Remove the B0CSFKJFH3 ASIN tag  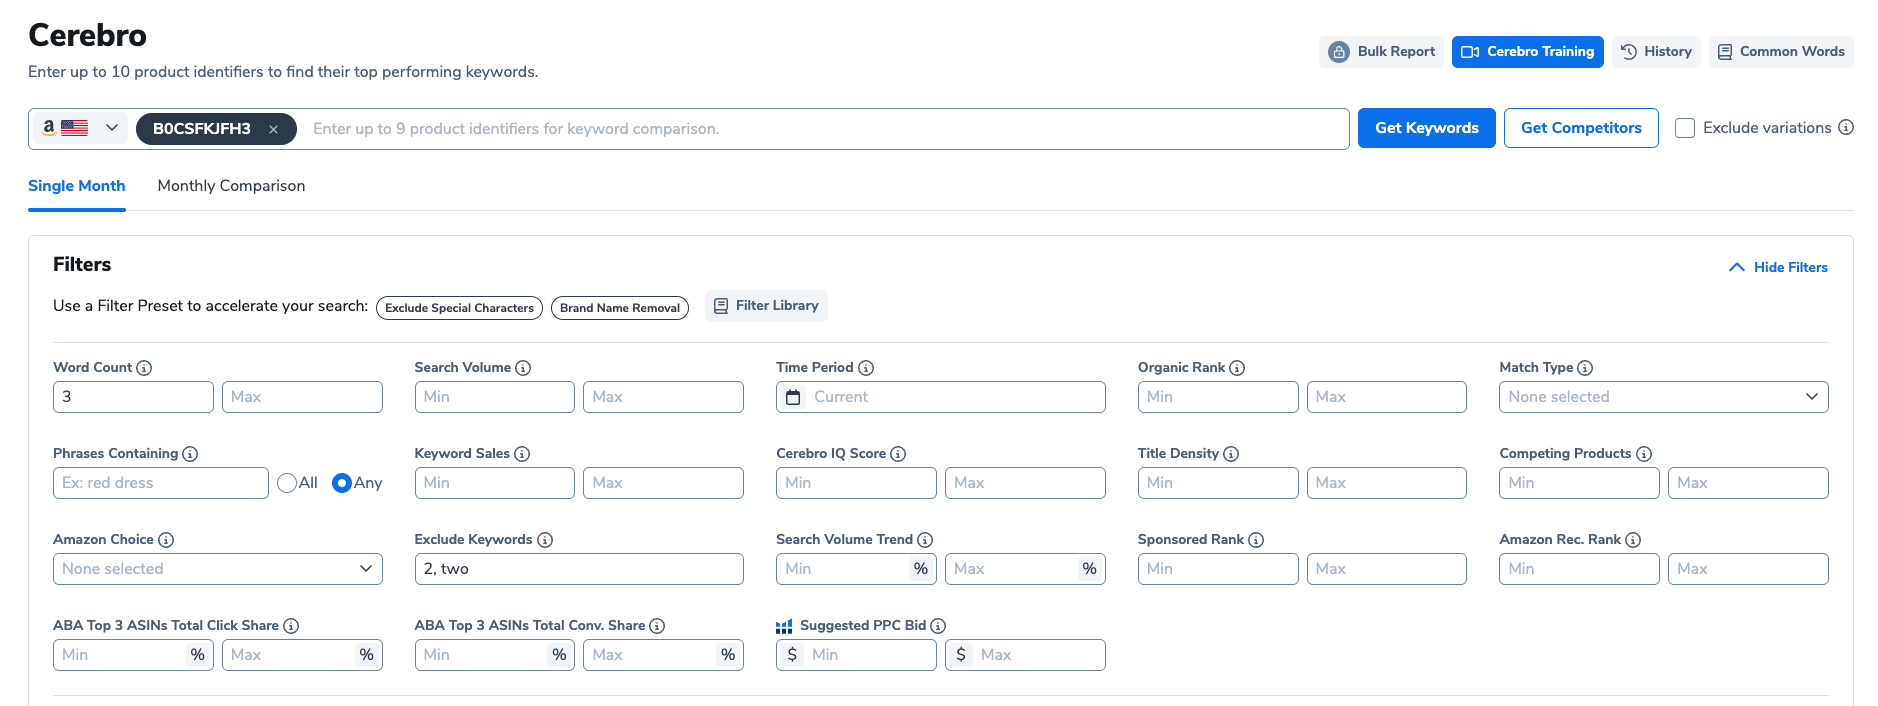[273, 129]
